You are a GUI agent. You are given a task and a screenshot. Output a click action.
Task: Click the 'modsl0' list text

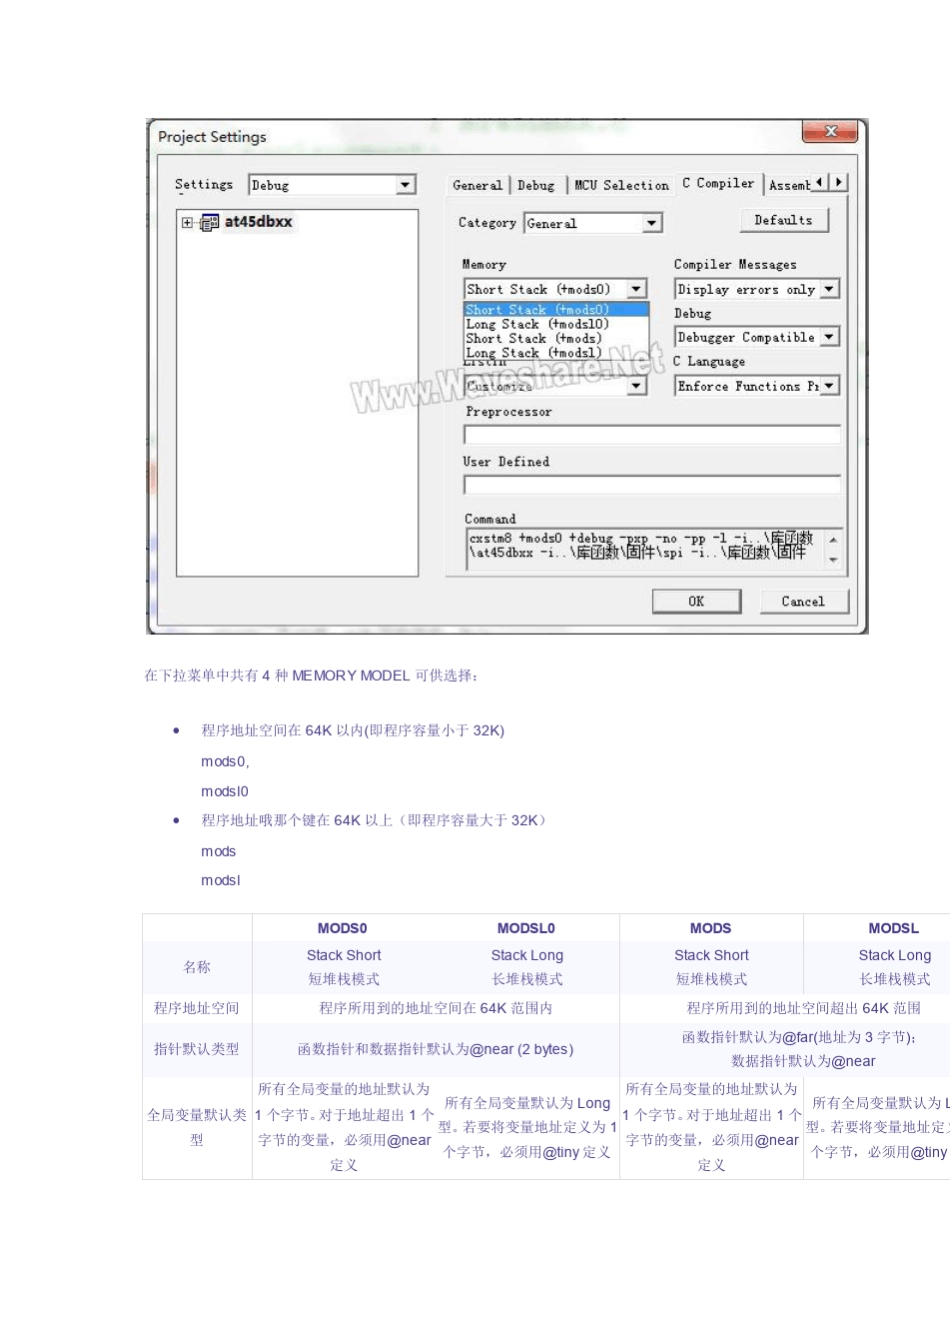click(224, 791)
